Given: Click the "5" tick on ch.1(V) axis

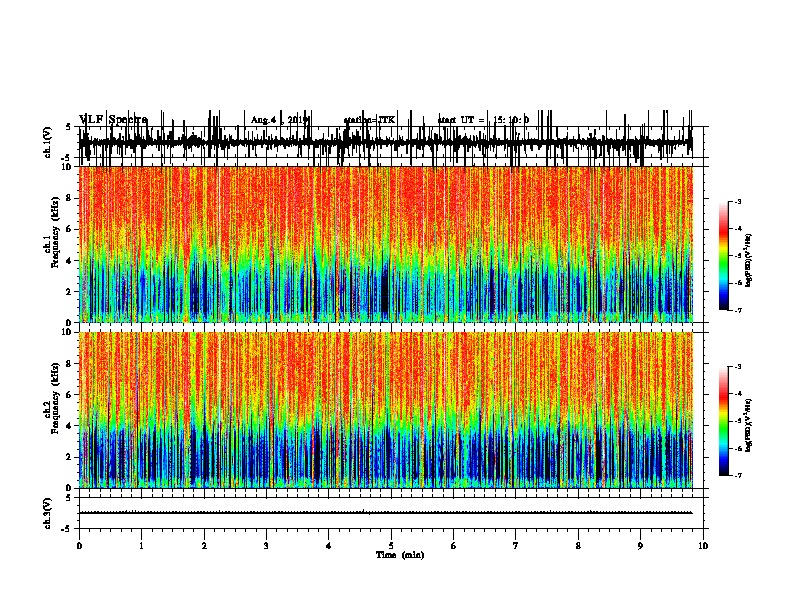Looking at the screenshot, I should 70,127.
